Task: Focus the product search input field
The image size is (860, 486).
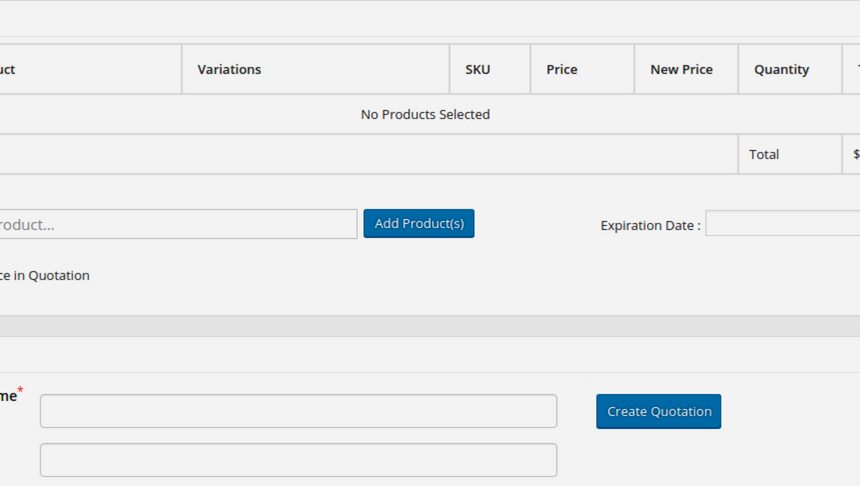Action: pos(178,224)
